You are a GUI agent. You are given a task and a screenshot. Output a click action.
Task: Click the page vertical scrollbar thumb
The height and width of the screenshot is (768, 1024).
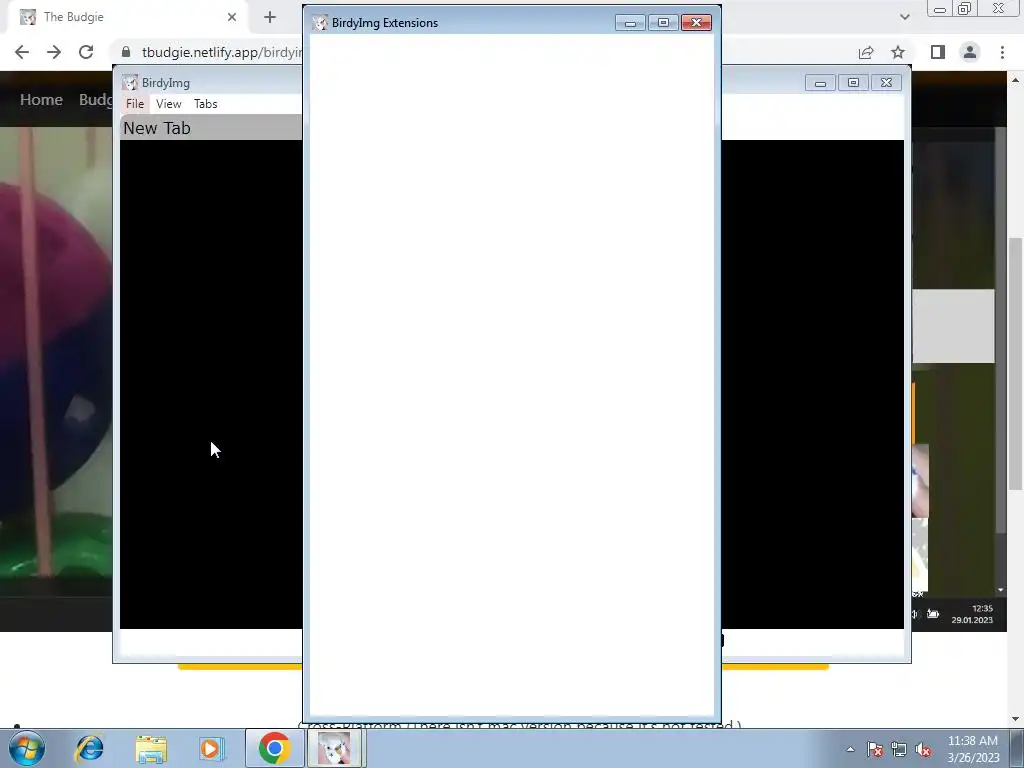coord(1016,363)
